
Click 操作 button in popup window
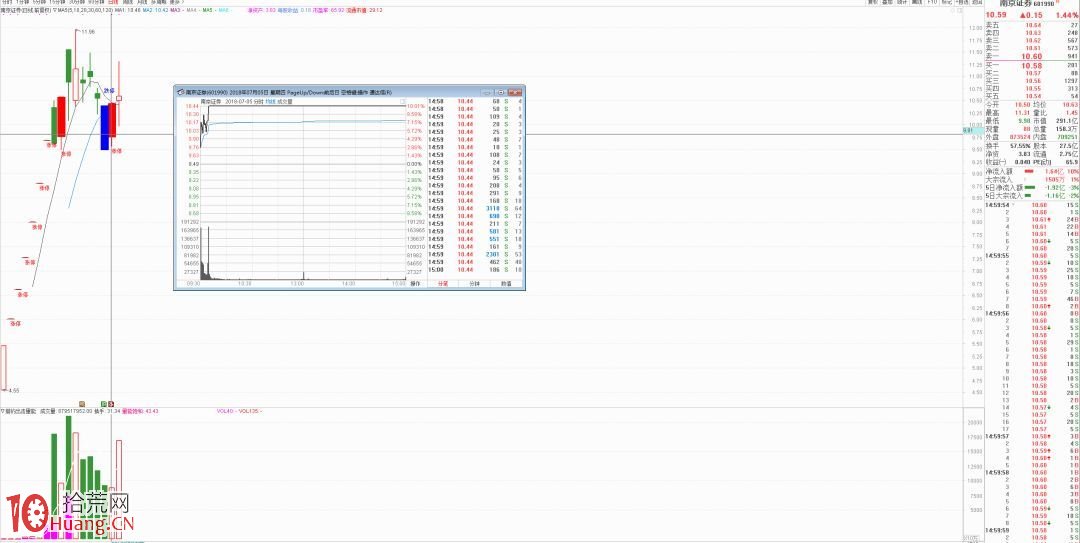pyautogui.click(x=415, y=283)
